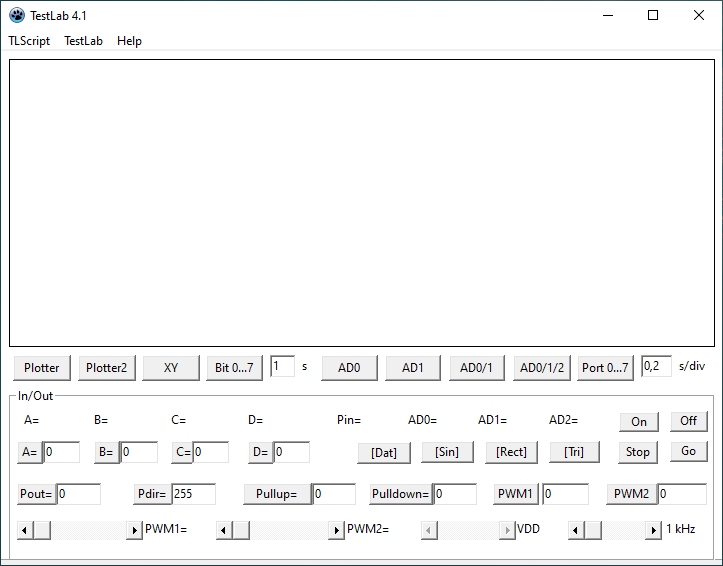Click the s/div time input field
723x566 pixels.
[656, 367]
